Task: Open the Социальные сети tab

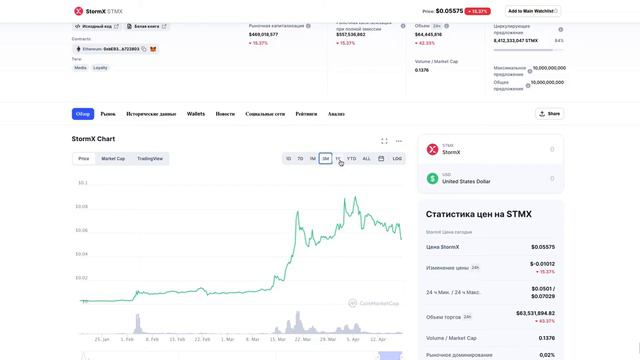Action: click(265, 114)
